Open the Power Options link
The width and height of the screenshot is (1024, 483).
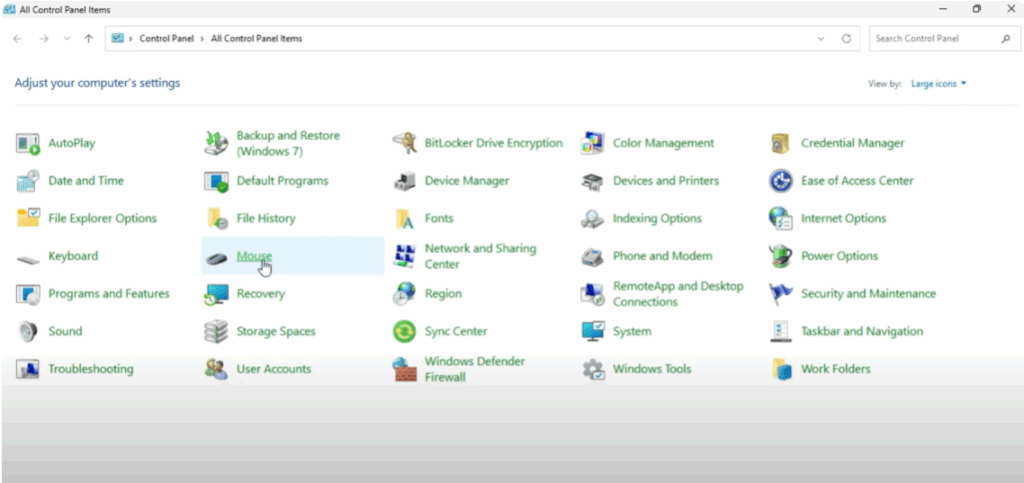(839, 256)
